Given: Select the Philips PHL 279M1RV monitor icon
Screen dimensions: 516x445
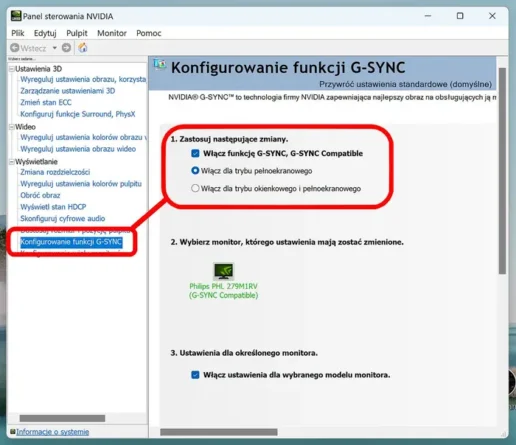Looking at the screenshot, I should tap(224, 271).
